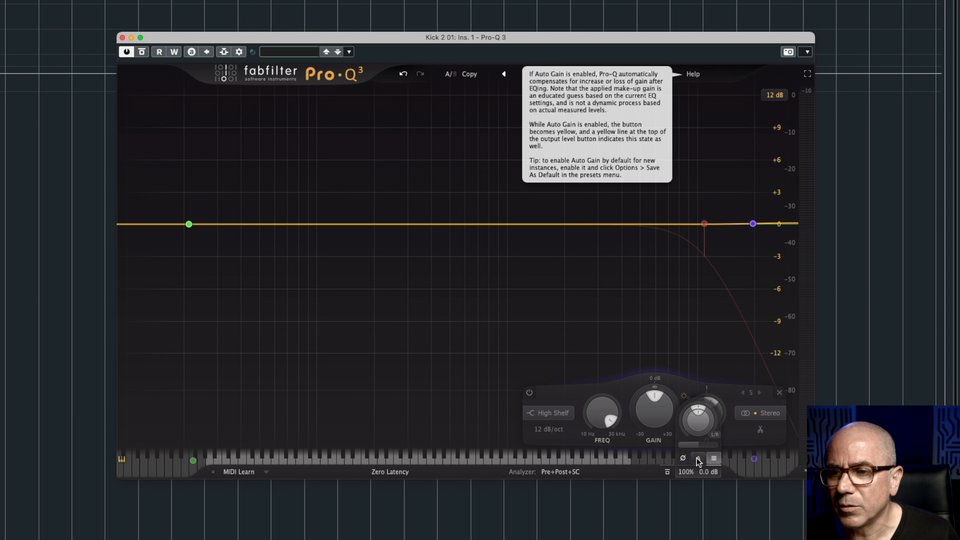Click the output level knob
This screenshot has width=960, height=540.
[x=697, y=419]
